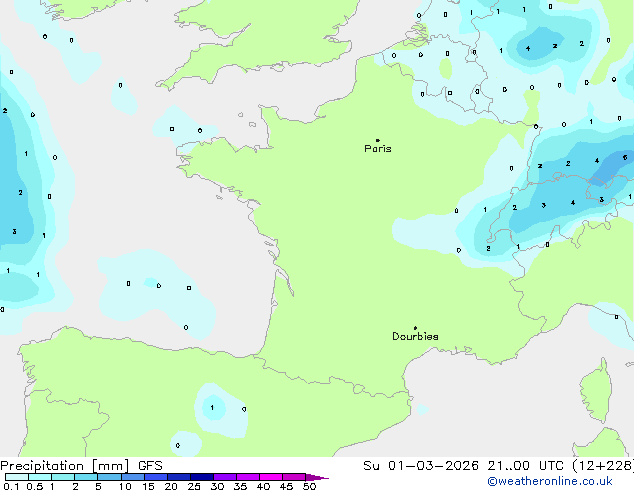Image resolution: width=634 pixels, height=490 pixels.
Task: Click the 0.1 to 0.5 mm legend swatch
Action: tap(17, 477)
